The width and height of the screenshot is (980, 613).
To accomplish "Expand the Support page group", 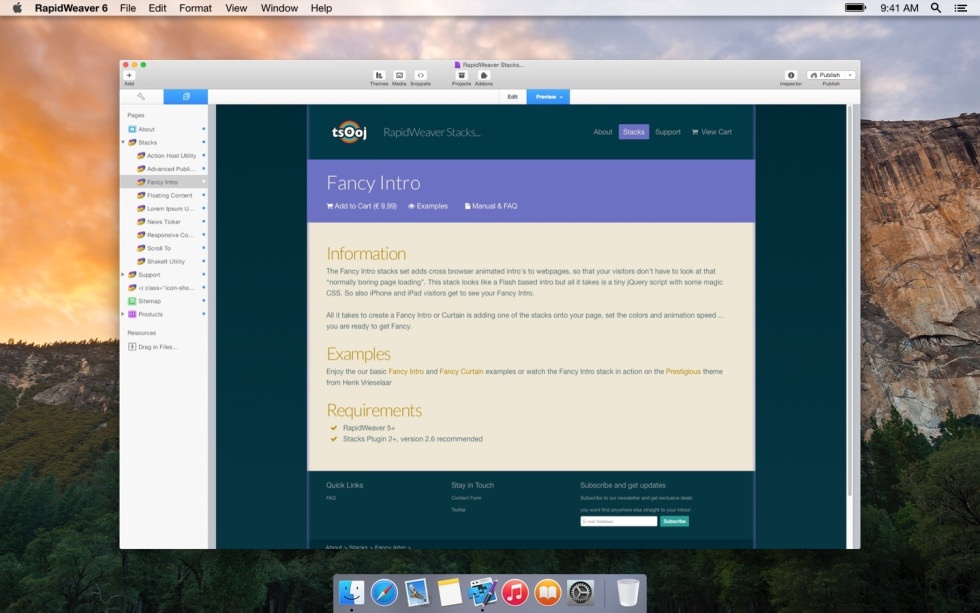I will 123,274.
